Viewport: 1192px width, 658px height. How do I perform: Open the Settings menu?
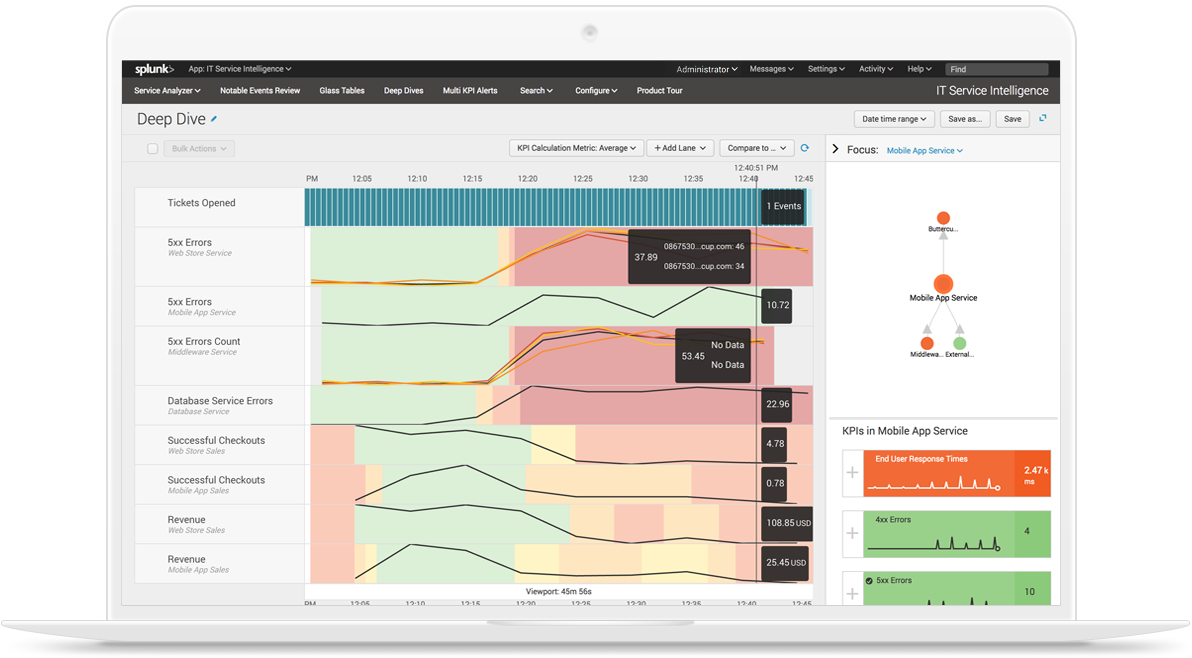[825, 69]
